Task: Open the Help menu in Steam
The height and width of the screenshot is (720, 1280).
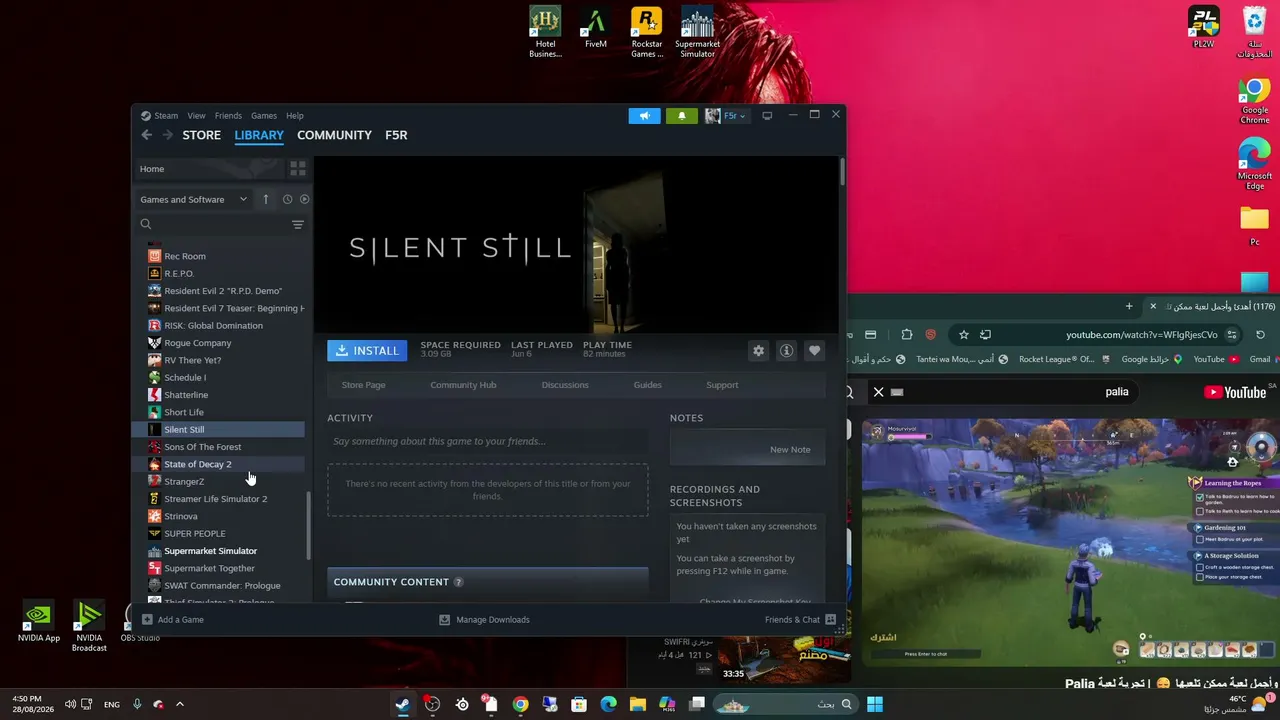Action: pos(295,116)
